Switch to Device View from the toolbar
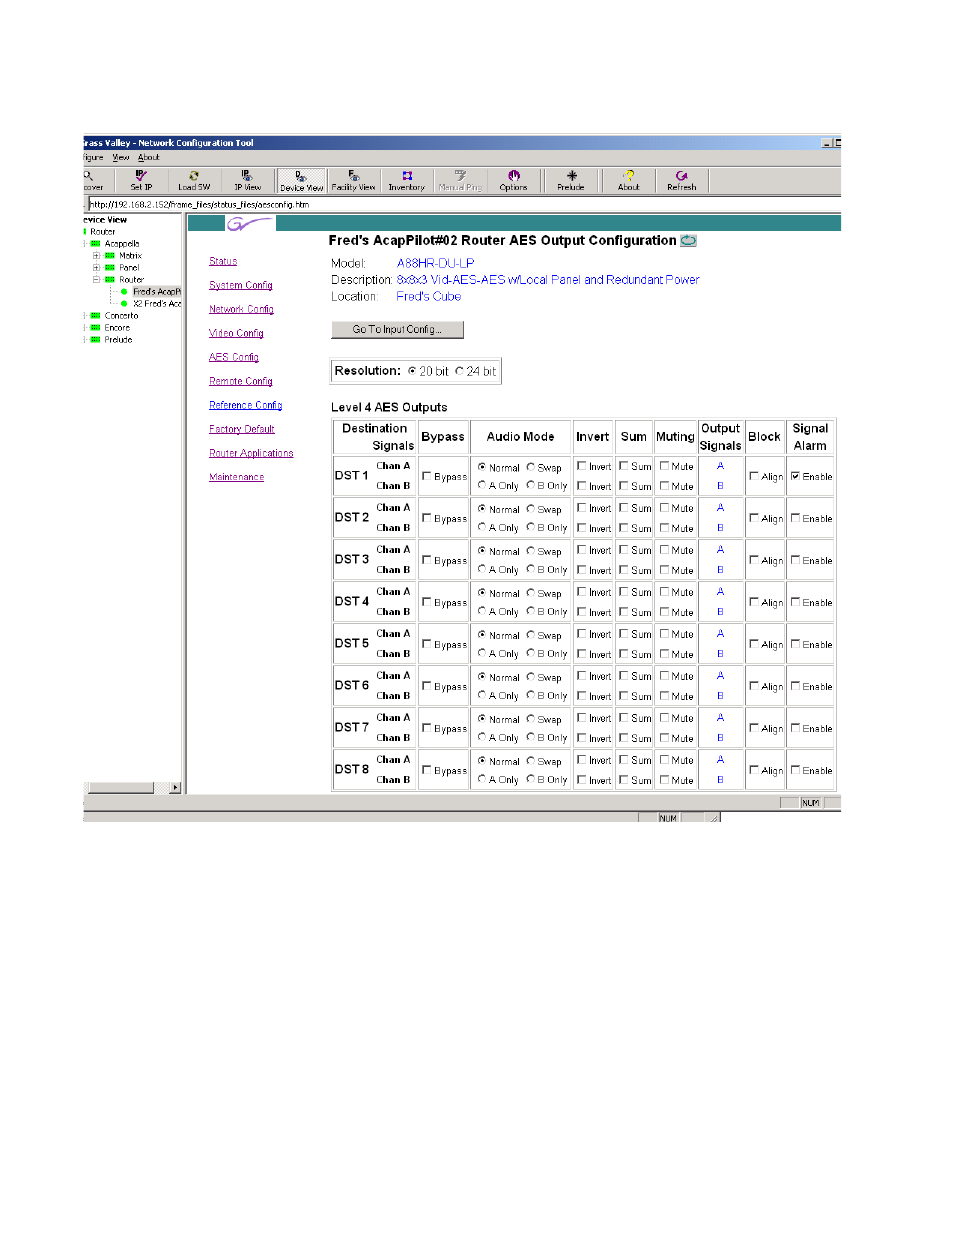The width and height of the screenshot is (954, 1235). pyautogui.click(x=301, y=180)
